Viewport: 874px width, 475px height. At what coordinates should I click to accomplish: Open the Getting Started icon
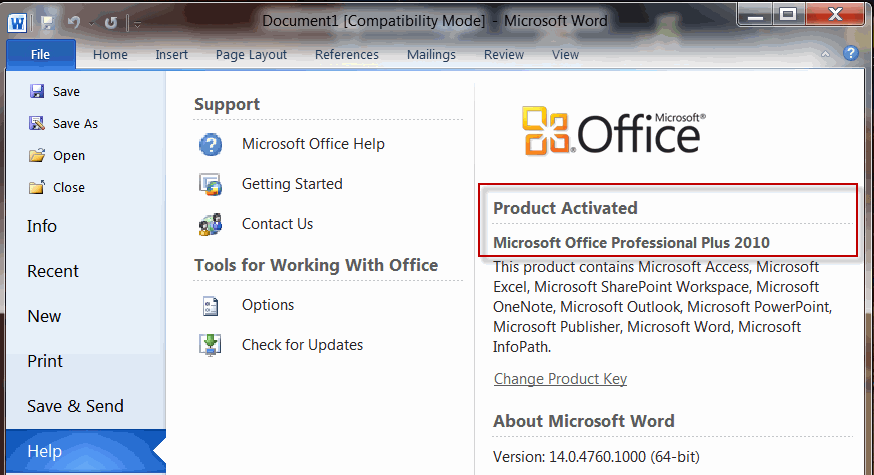coord(211,184)
